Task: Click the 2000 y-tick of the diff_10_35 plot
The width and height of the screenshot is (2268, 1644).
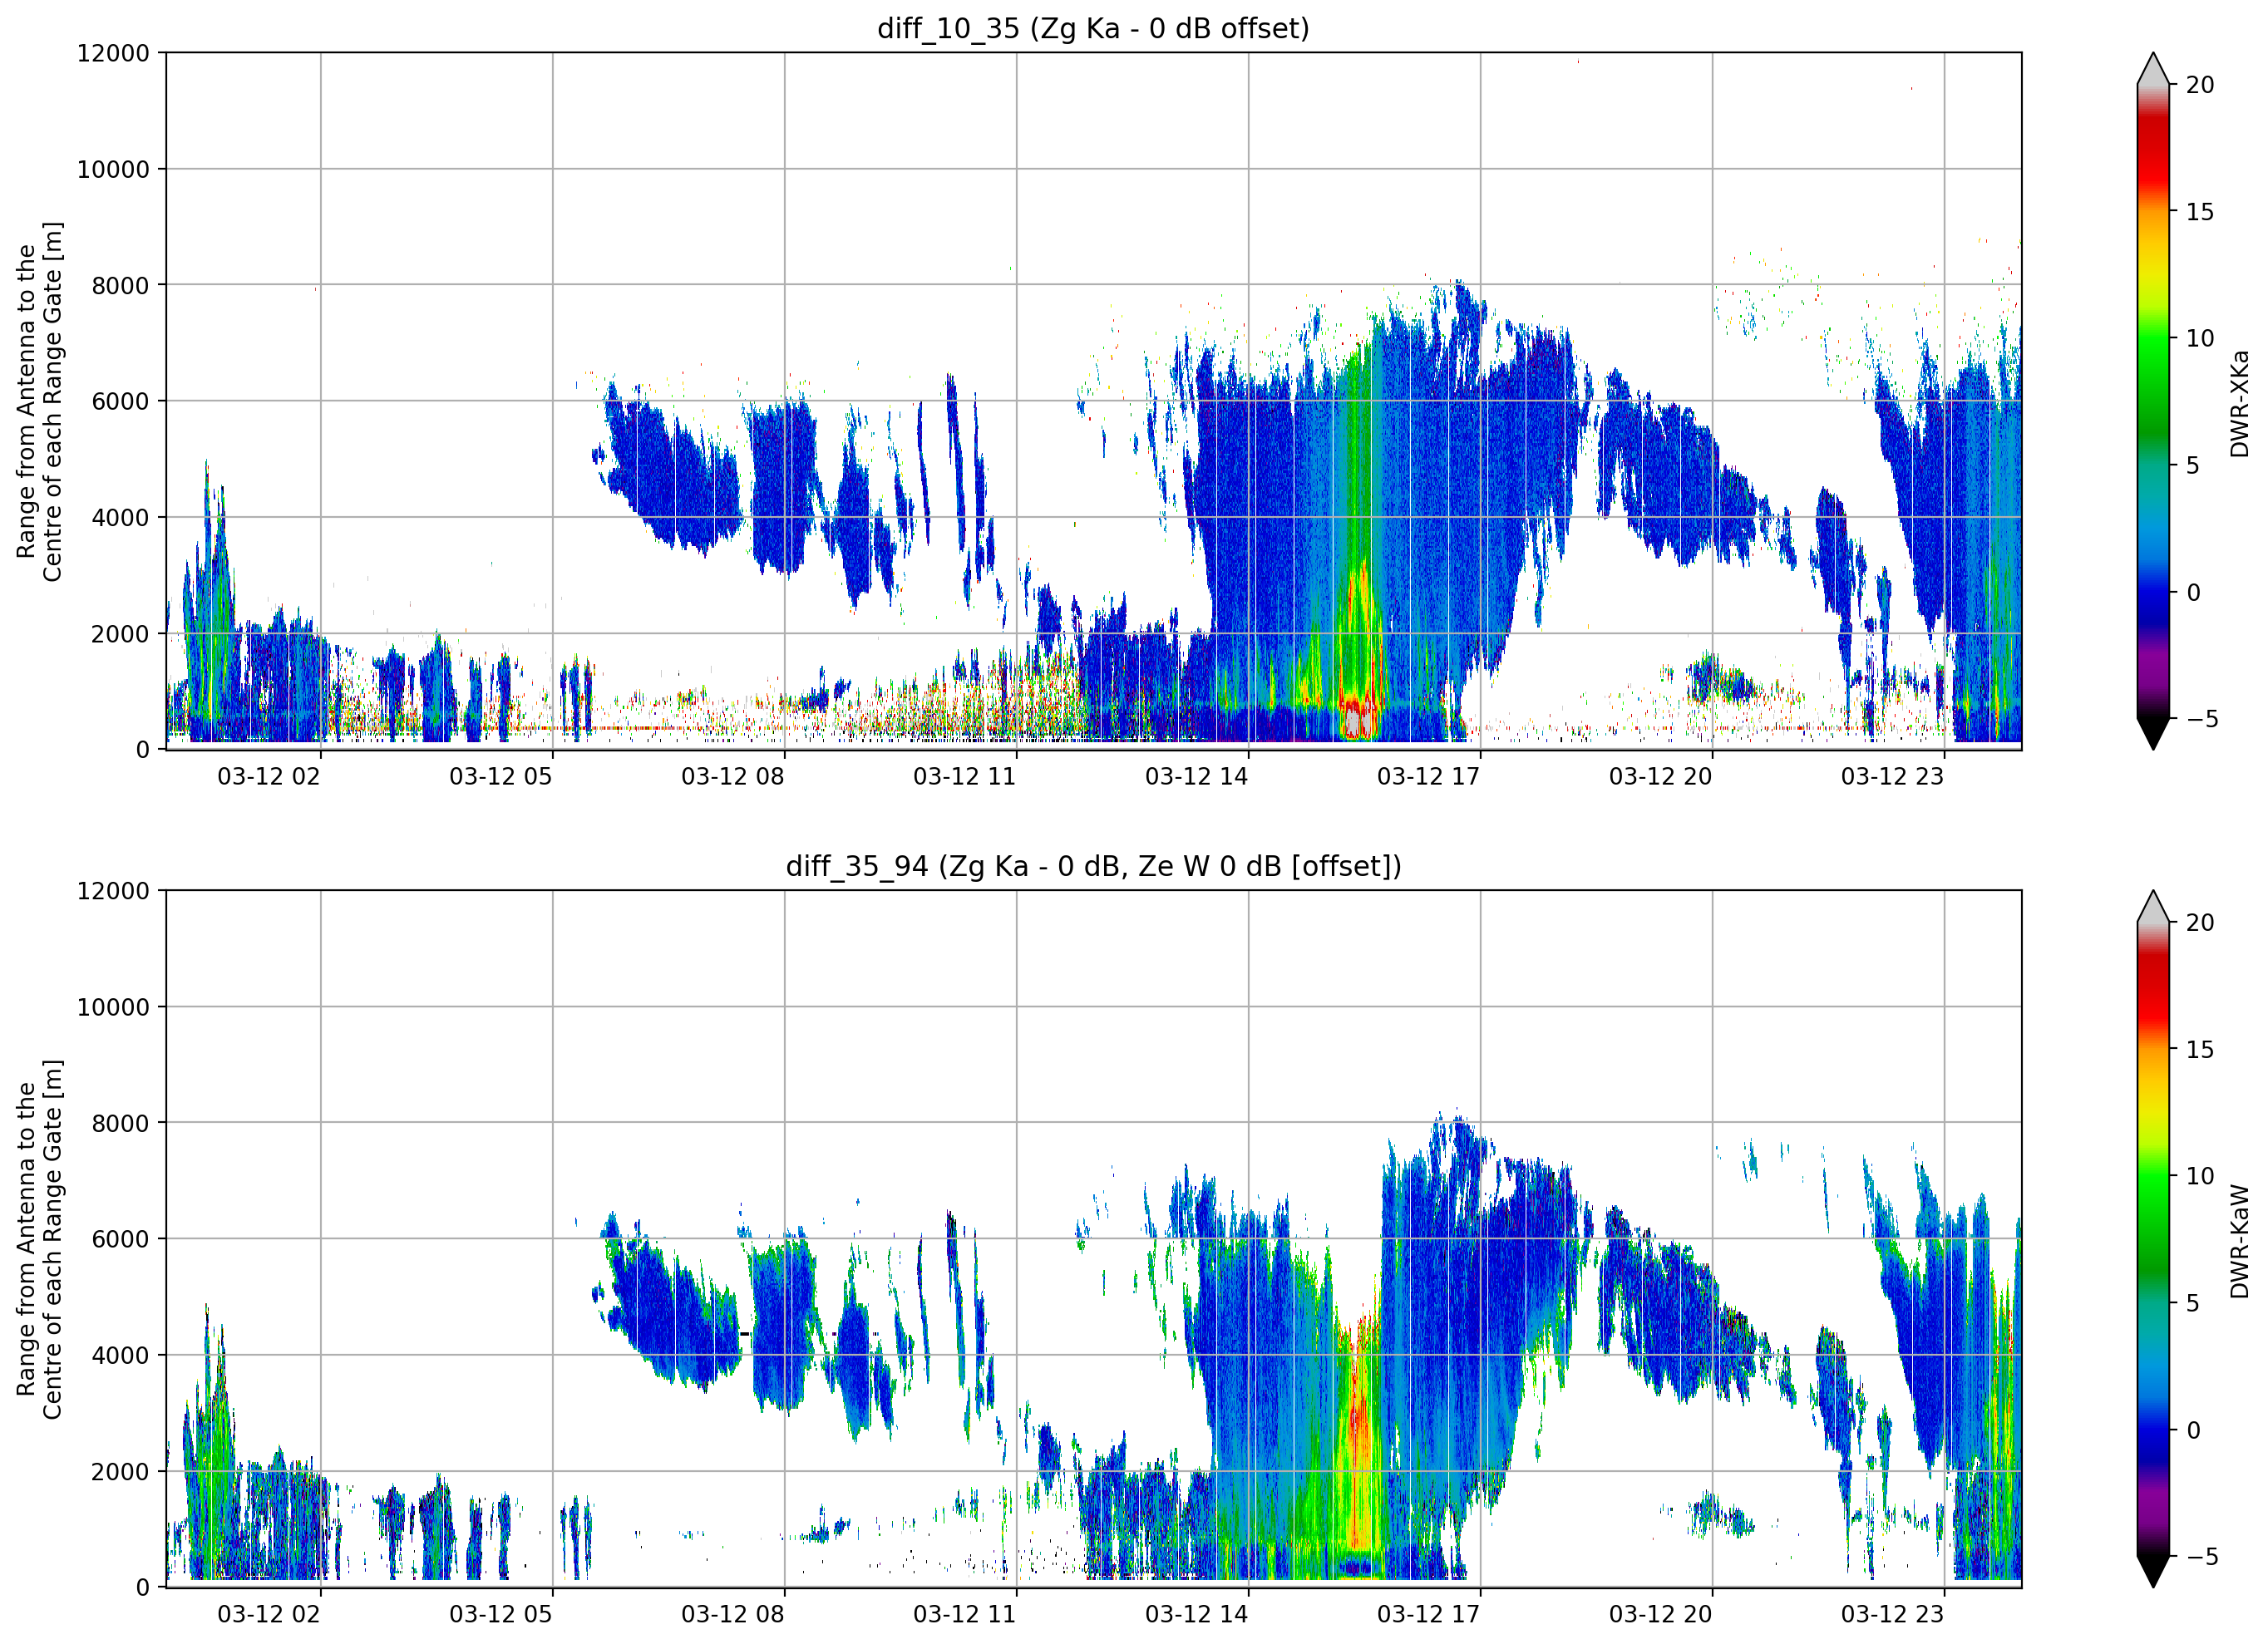Action: pos(120,633)
